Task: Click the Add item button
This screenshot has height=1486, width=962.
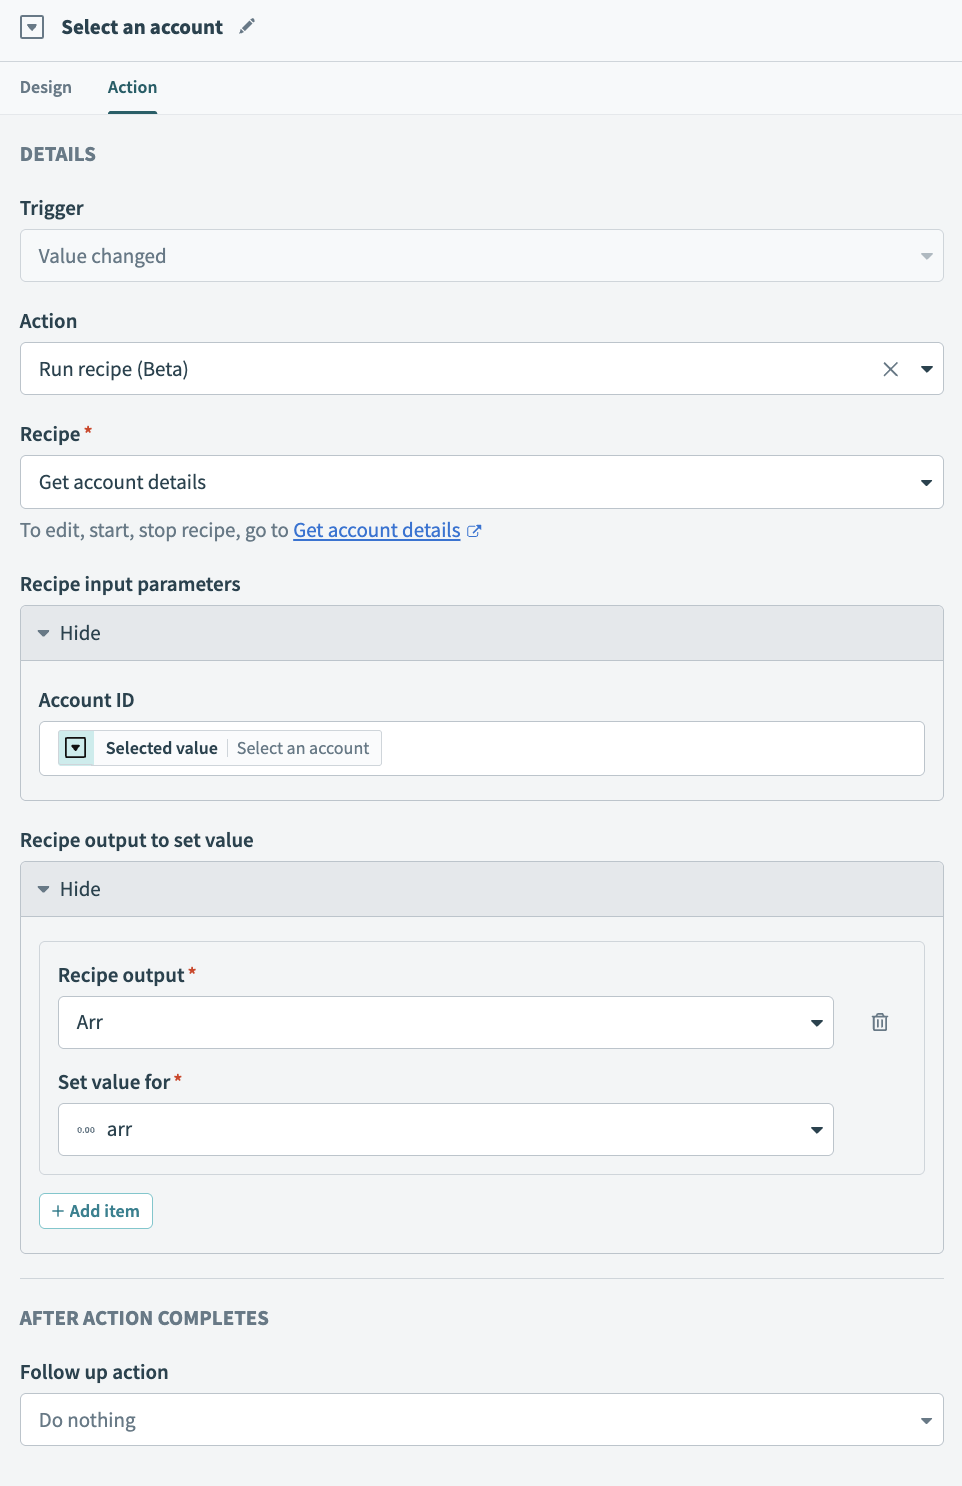Action: pos(95,1210)
